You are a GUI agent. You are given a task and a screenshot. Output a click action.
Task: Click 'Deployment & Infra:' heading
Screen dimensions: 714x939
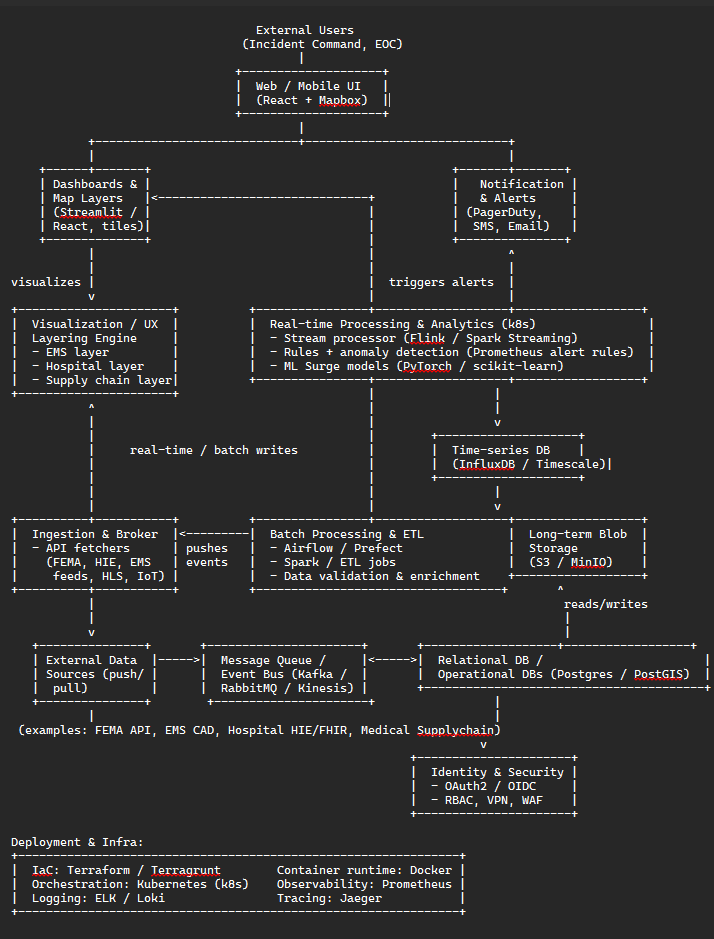(x=77, y=842)
